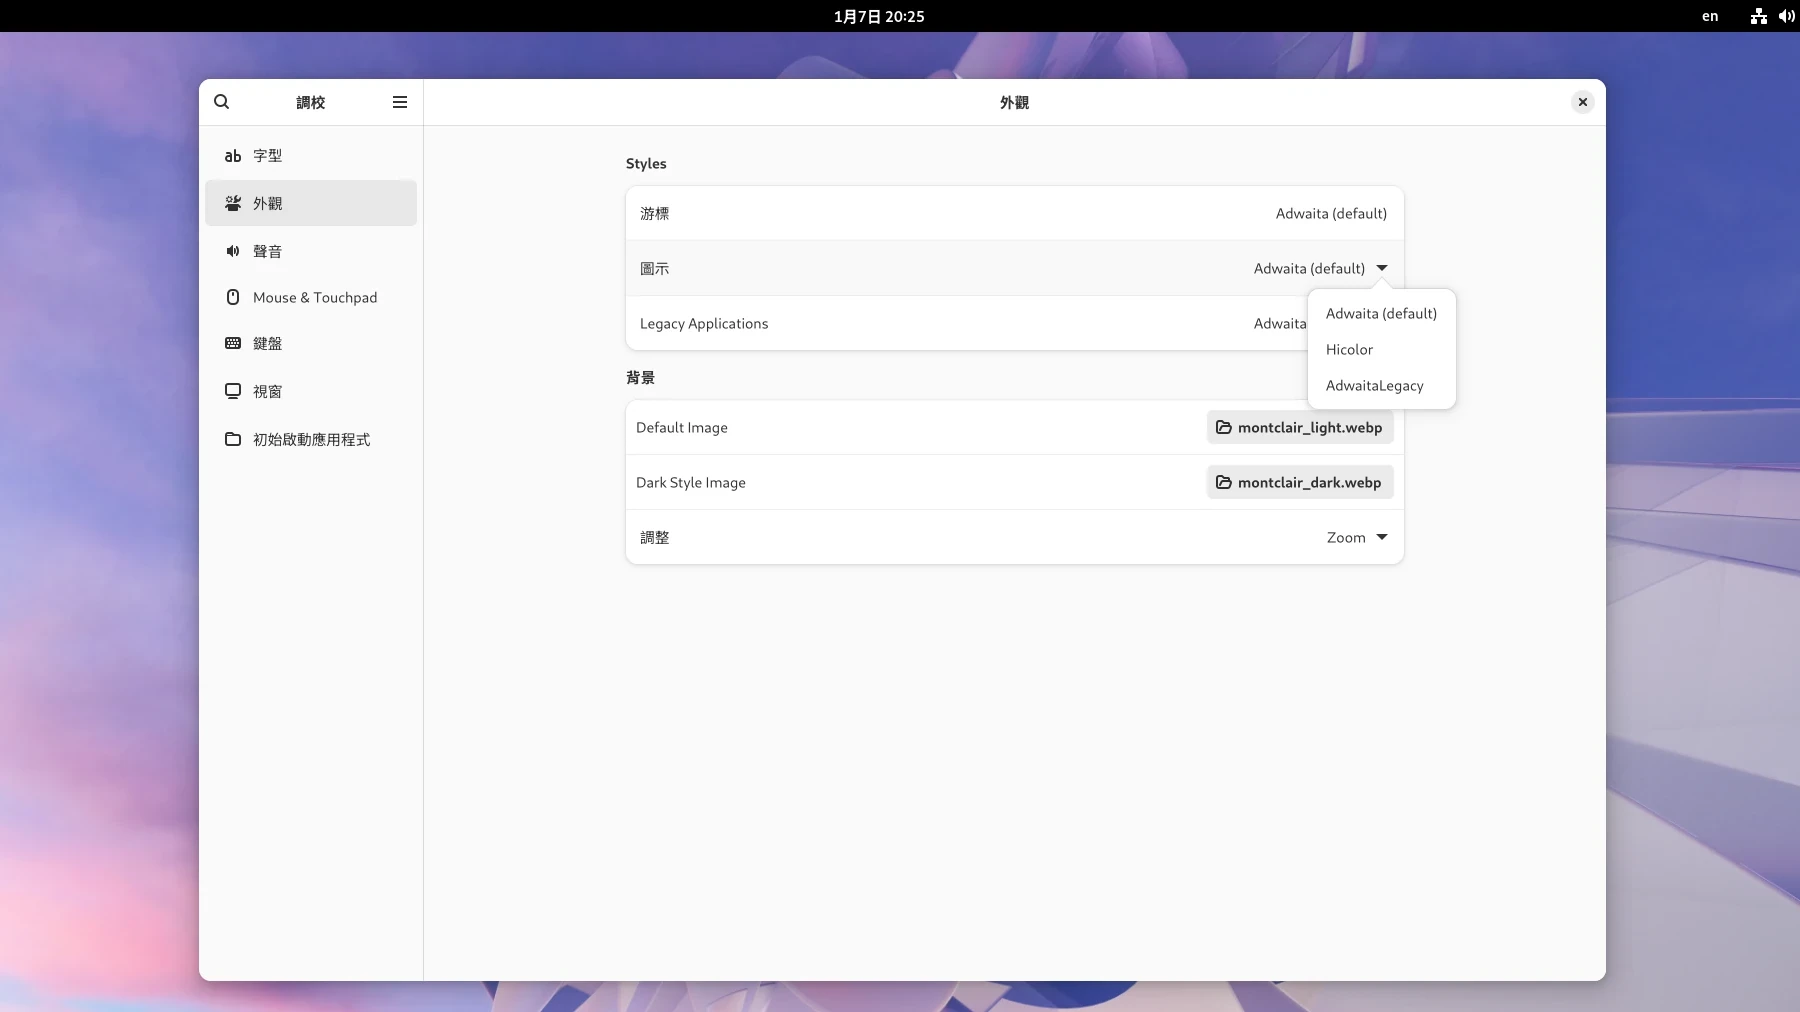
Task: Open the 游標 cursor theme selector
Action: (x=1330, y=213)
